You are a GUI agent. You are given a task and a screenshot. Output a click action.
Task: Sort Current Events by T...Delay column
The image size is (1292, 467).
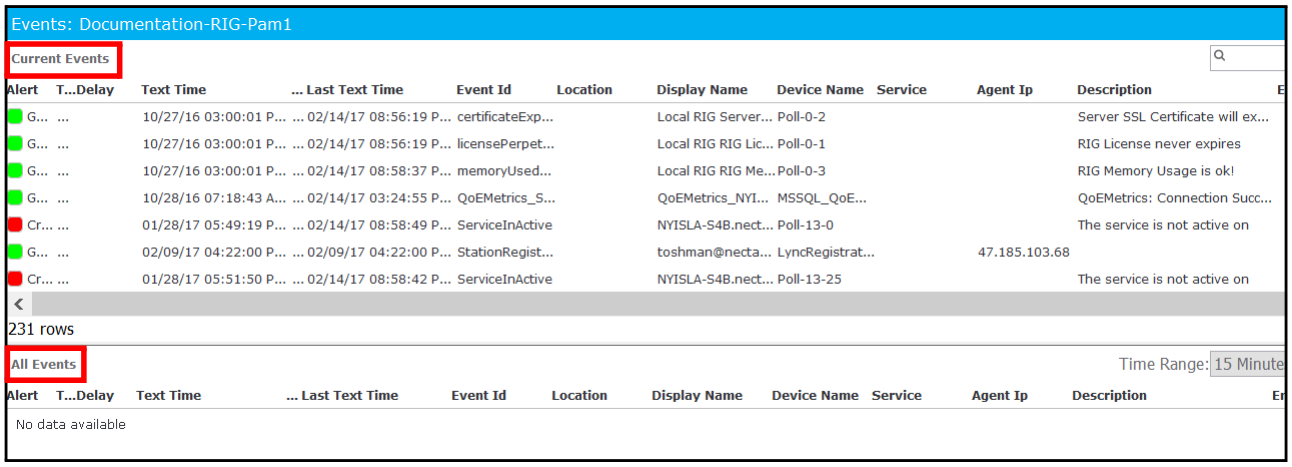tap(85, 90)
